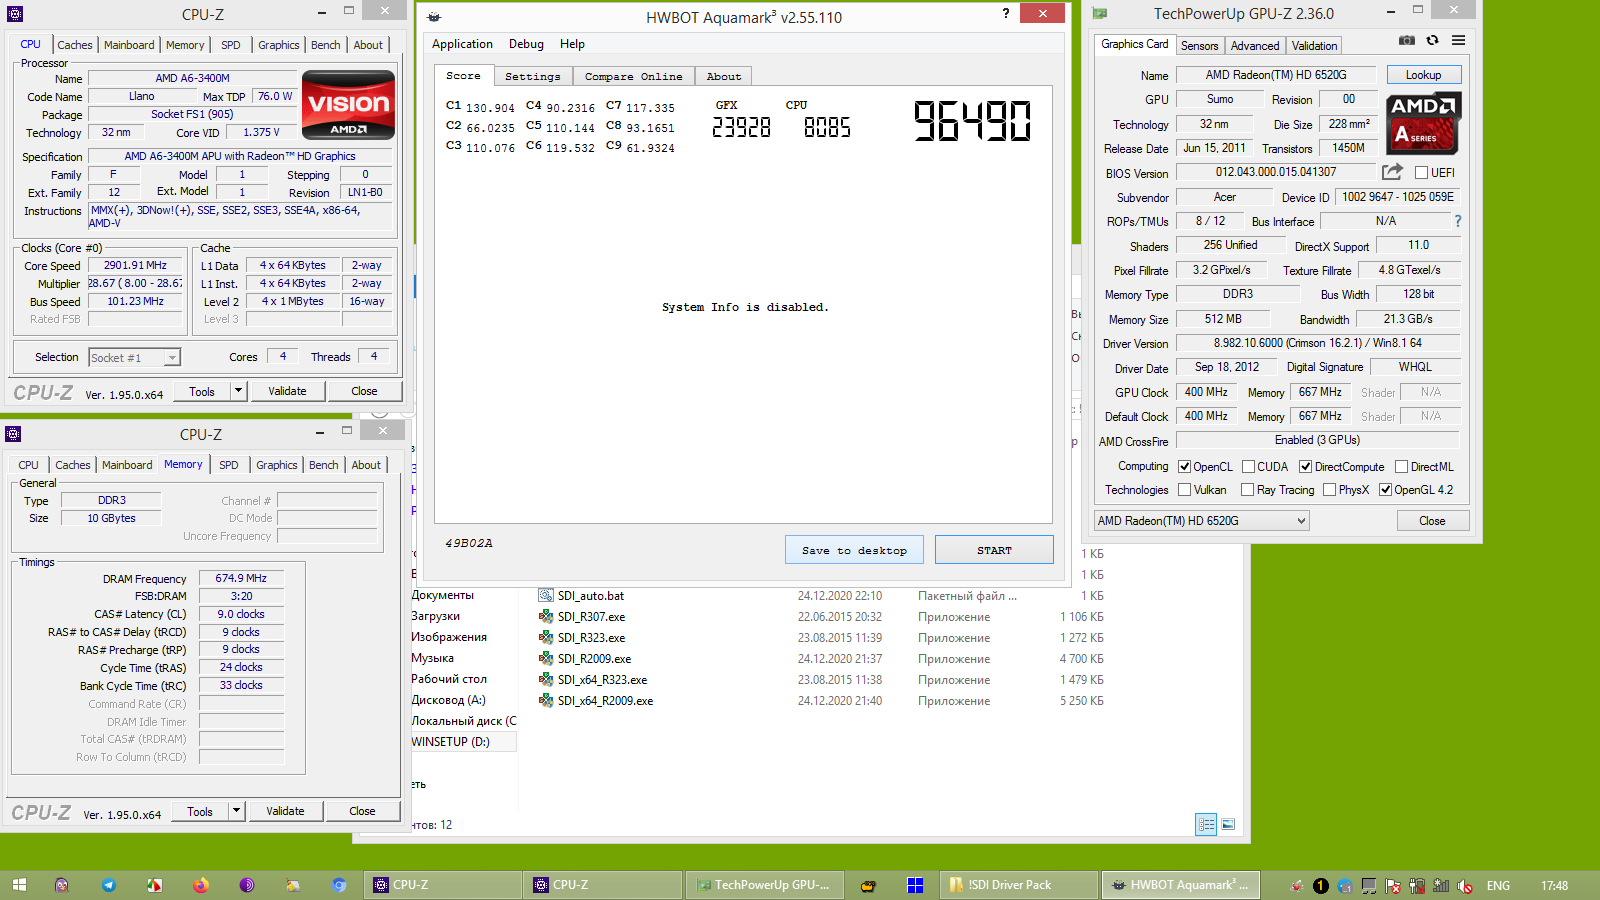
Task: Click Save to desktop button
Action: tap(854, 550)
